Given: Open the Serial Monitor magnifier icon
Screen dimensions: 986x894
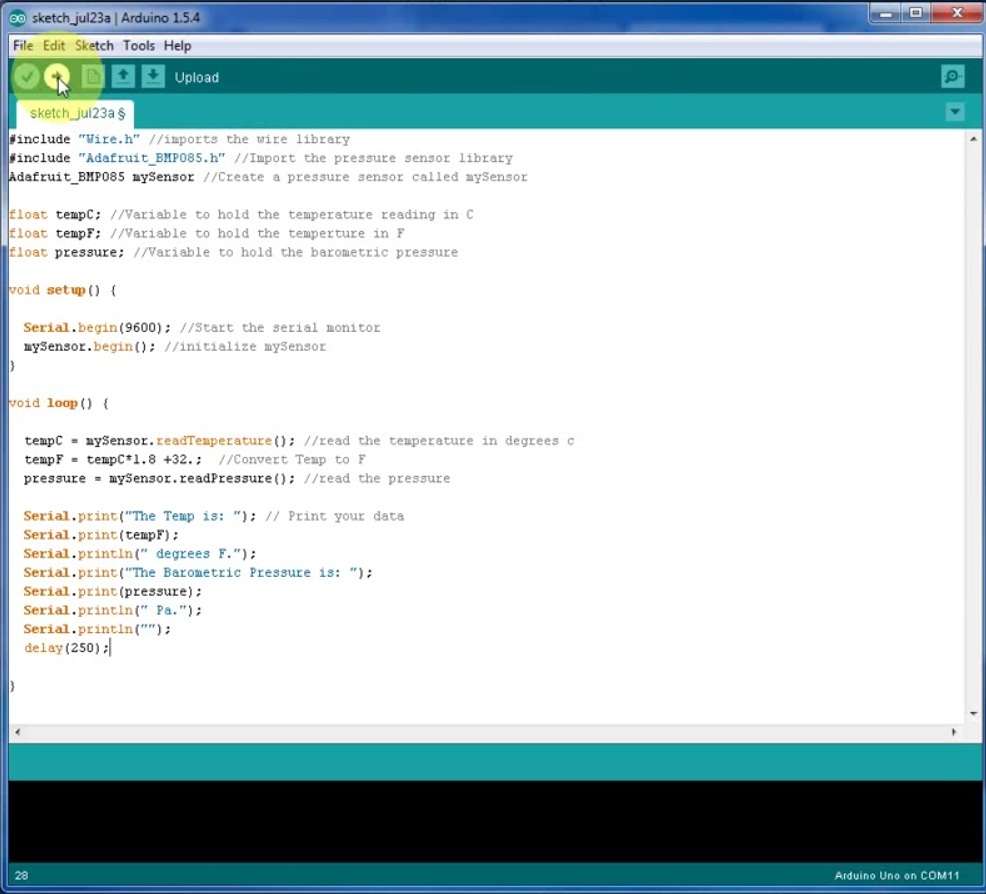Looking at the screenshot, I should pos(953,77).
